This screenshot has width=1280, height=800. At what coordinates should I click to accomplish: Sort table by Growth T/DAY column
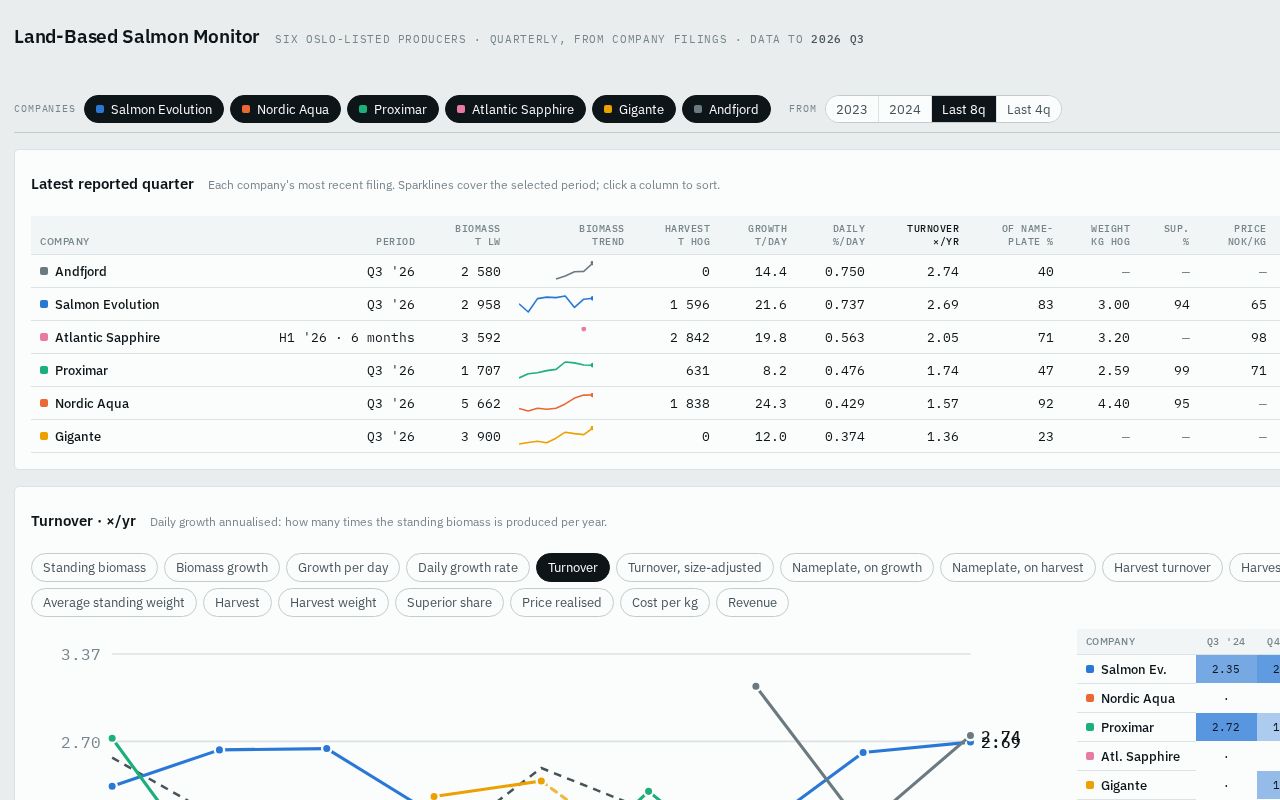(x=758, y=235)
